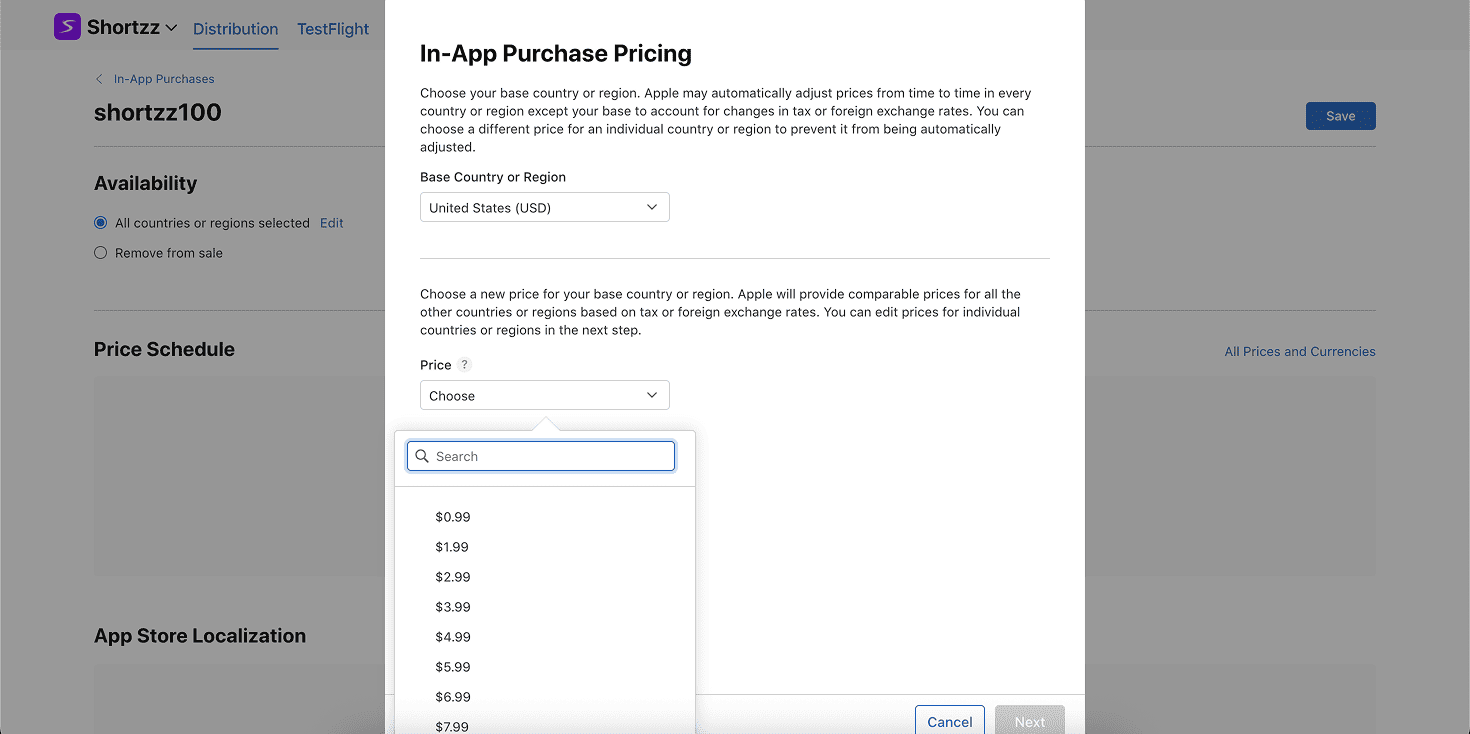Pick the $4.99 price from list
The image size is (1470, 734).
coord(453,637)
